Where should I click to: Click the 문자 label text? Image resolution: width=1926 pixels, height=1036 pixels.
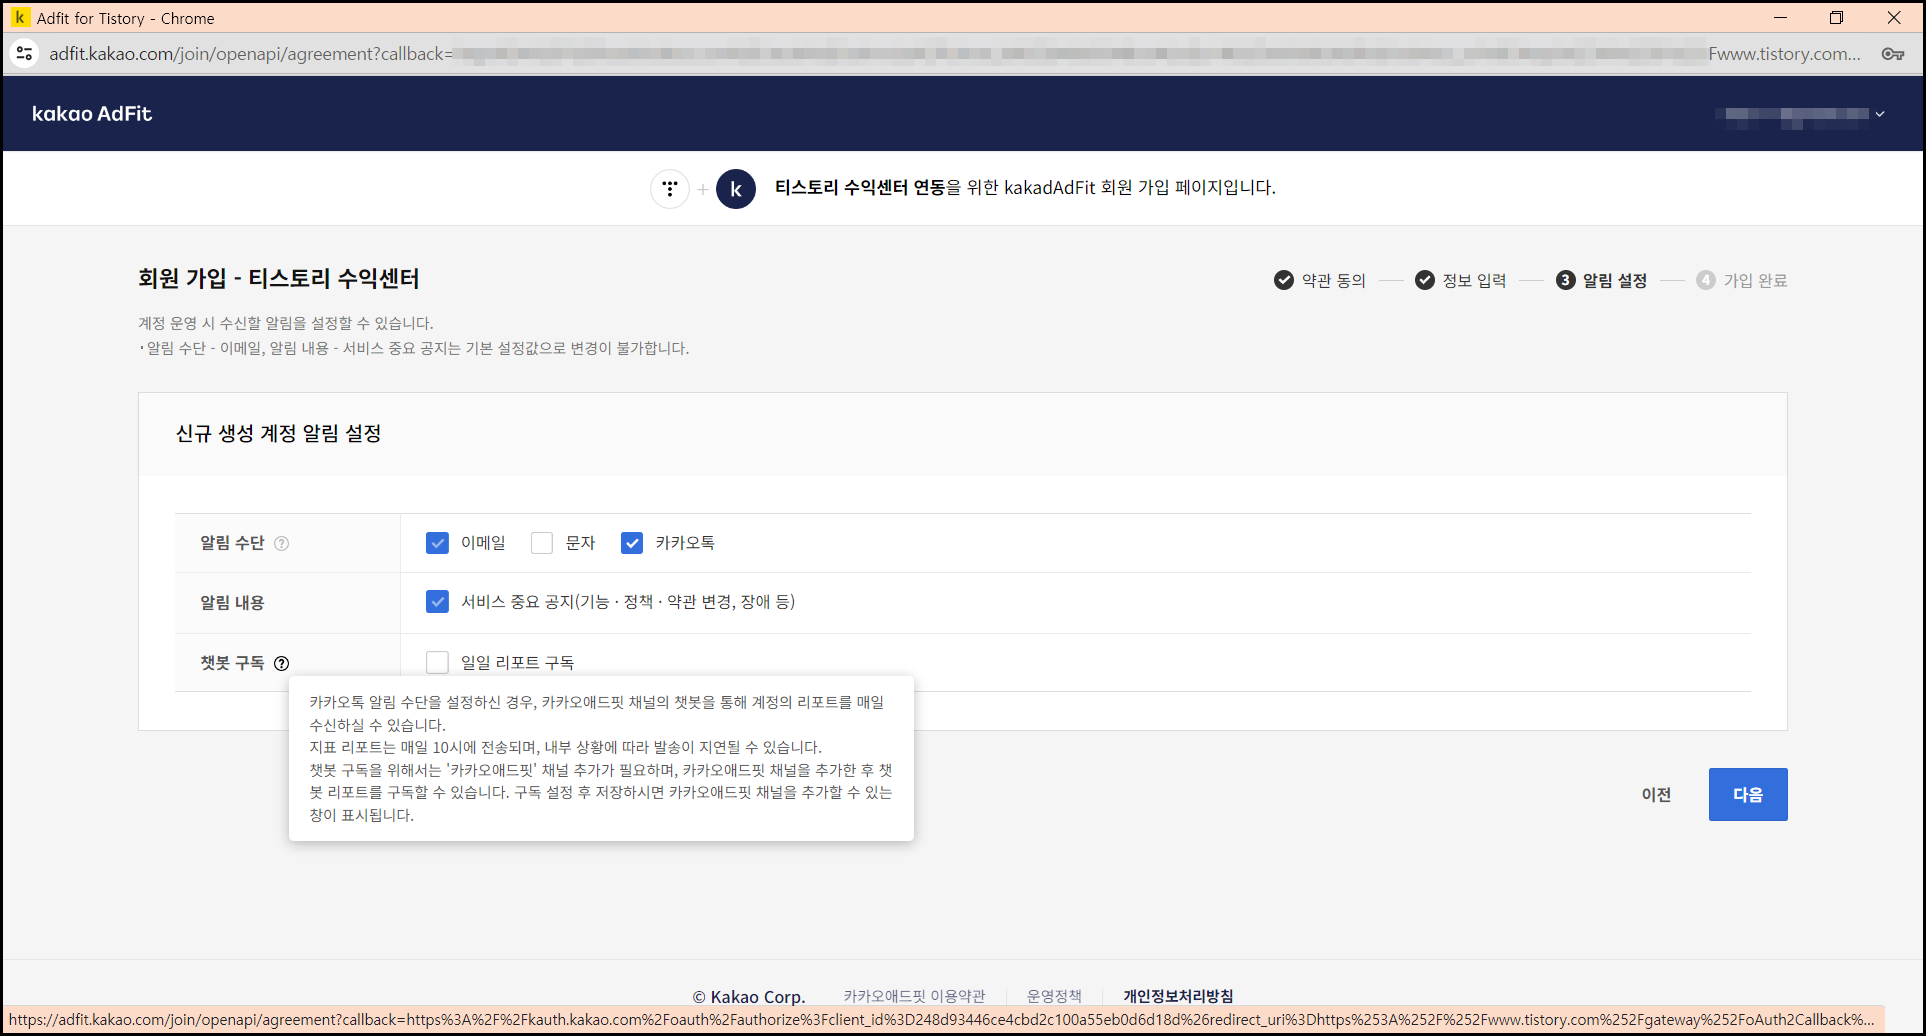[580, 543]
